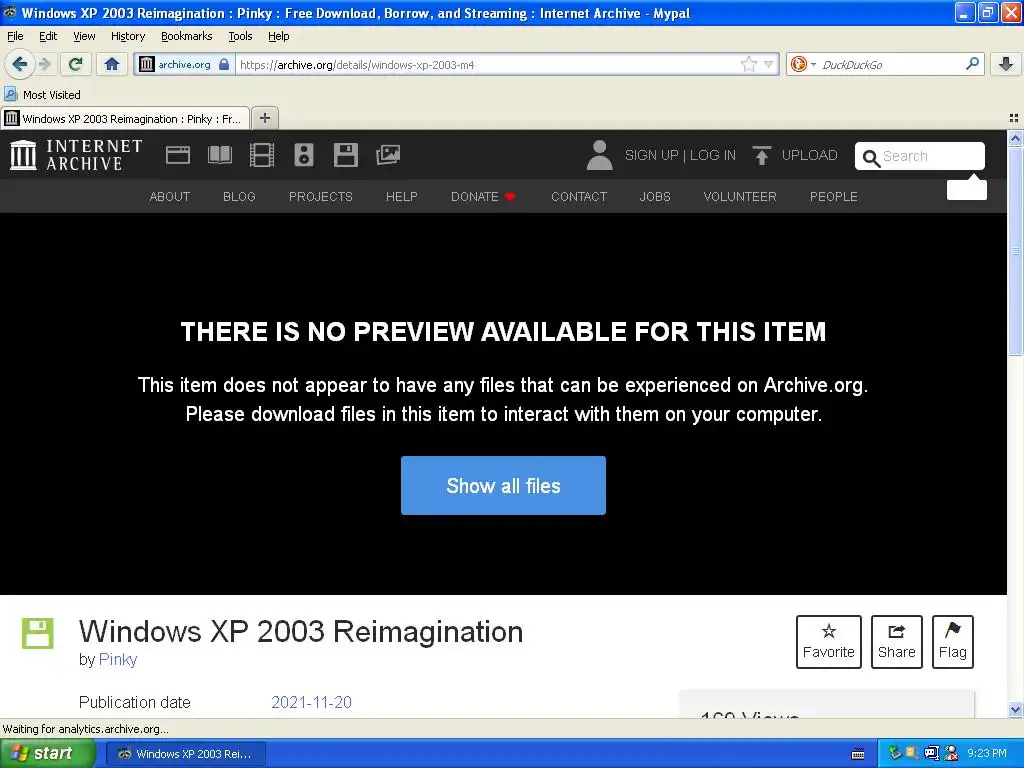The width and height of the screenshot is (1024, 768).
Task: Open the Bookmarks menu
Action: (x=187, y=36)
